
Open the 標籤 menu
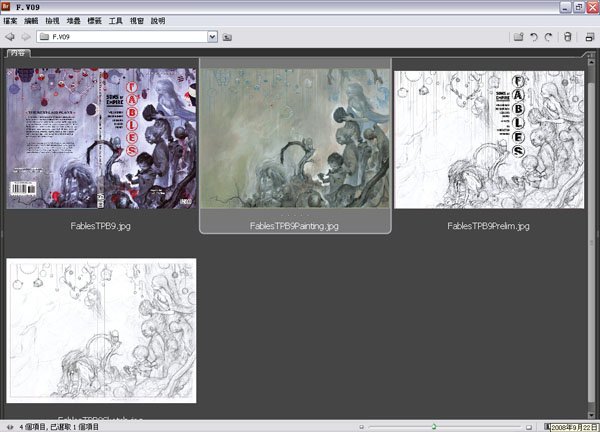[x=98, y=20]
